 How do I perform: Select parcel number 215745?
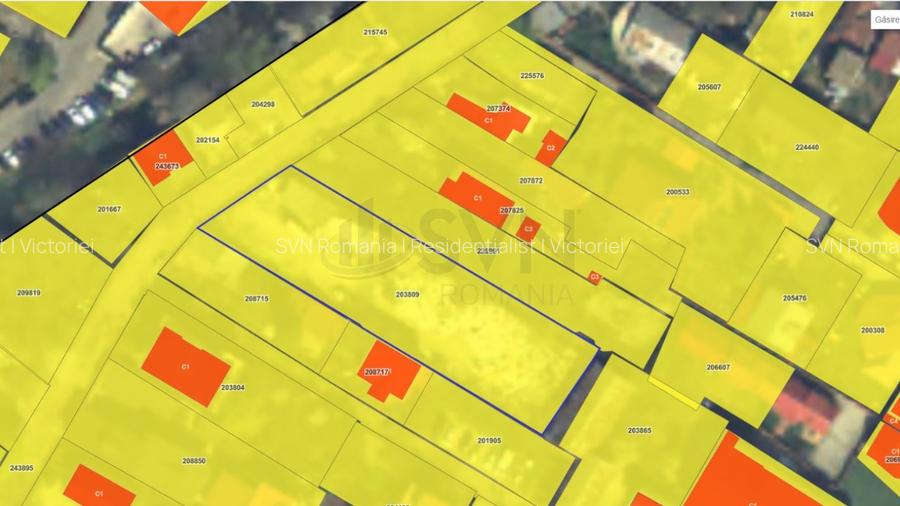[375, 32]
